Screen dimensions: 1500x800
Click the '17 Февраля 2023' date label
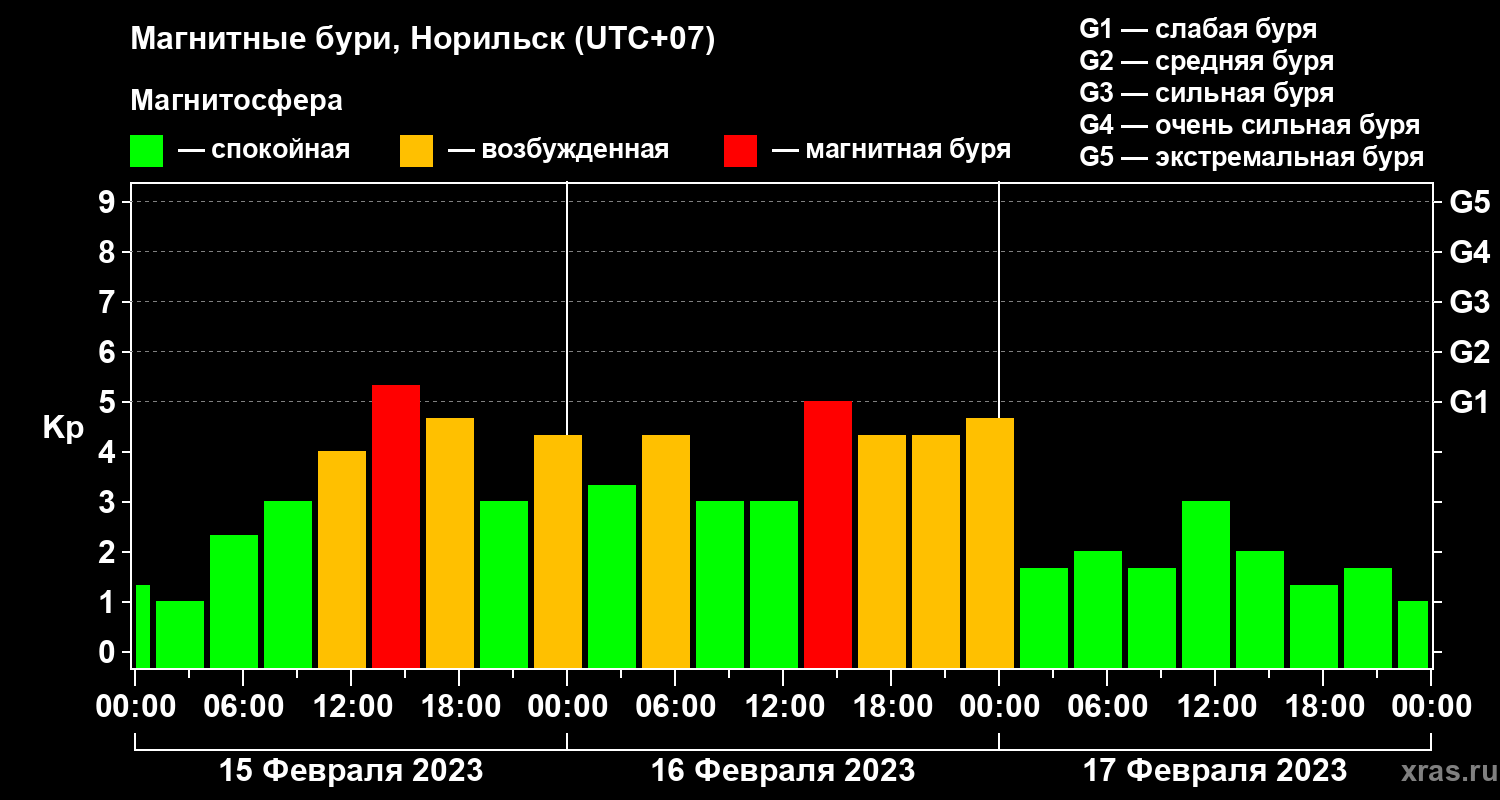click(1215, 771)
